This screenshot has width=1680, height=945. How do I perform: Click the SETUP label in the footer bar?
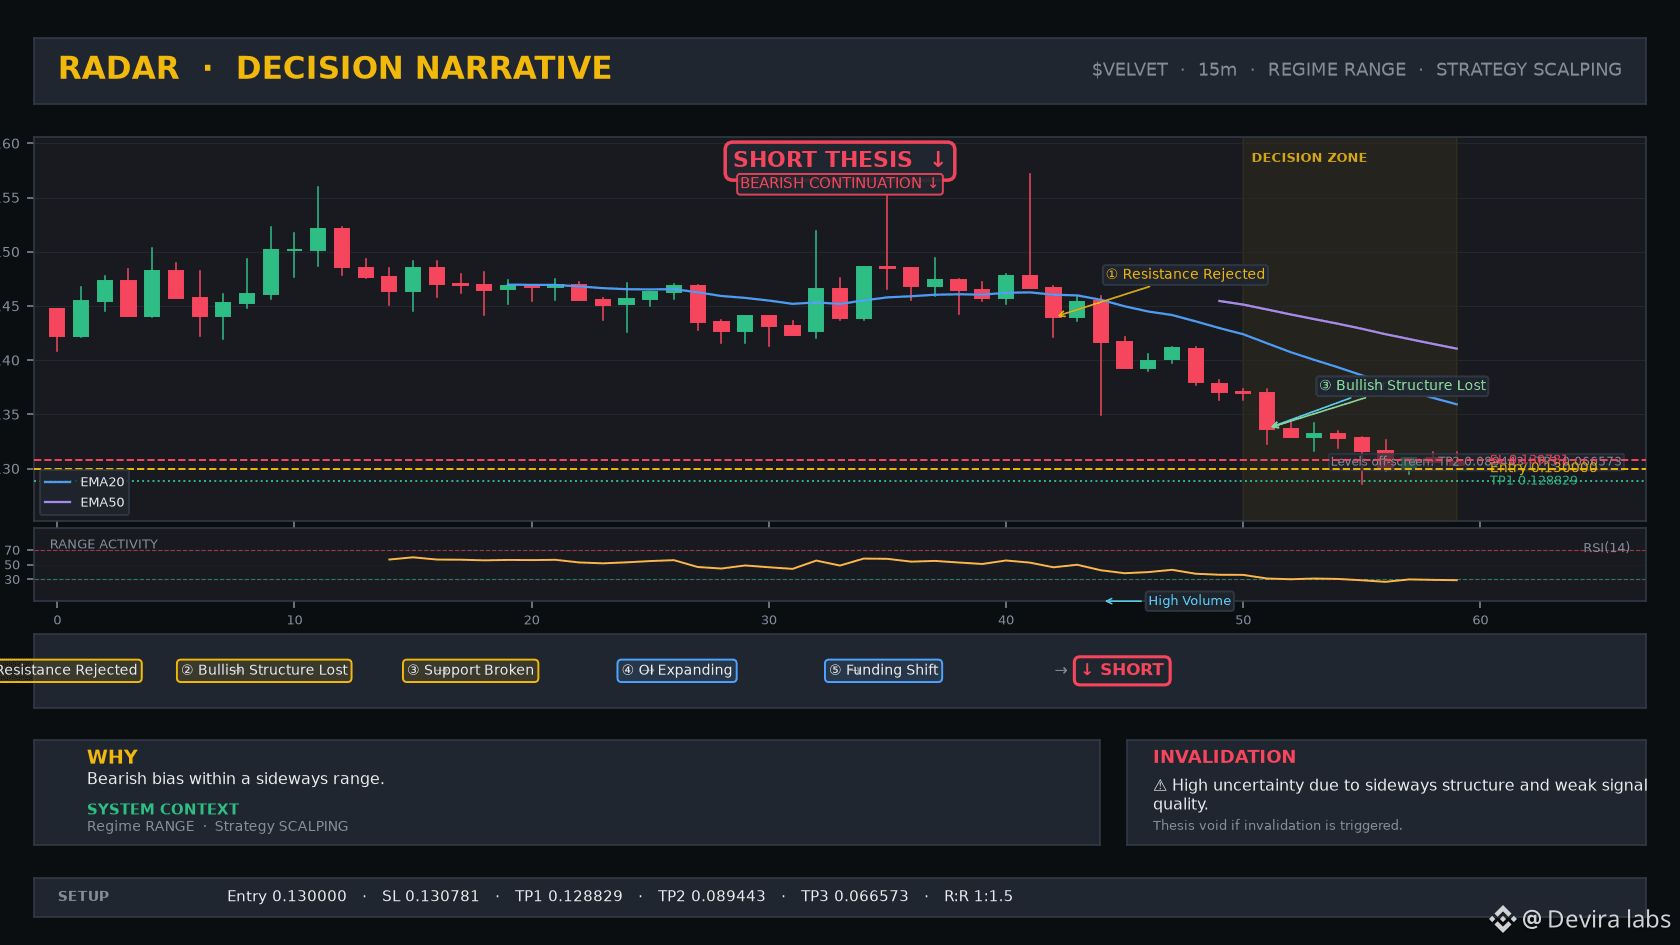83,897
